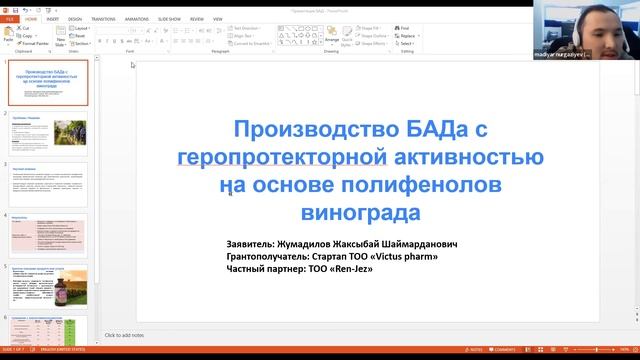Click the Numbering list button

coord(187,31)
